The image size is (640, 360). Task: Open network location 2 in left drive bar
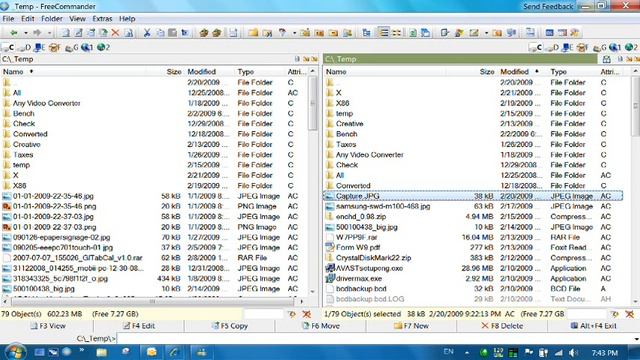[103, 47]
